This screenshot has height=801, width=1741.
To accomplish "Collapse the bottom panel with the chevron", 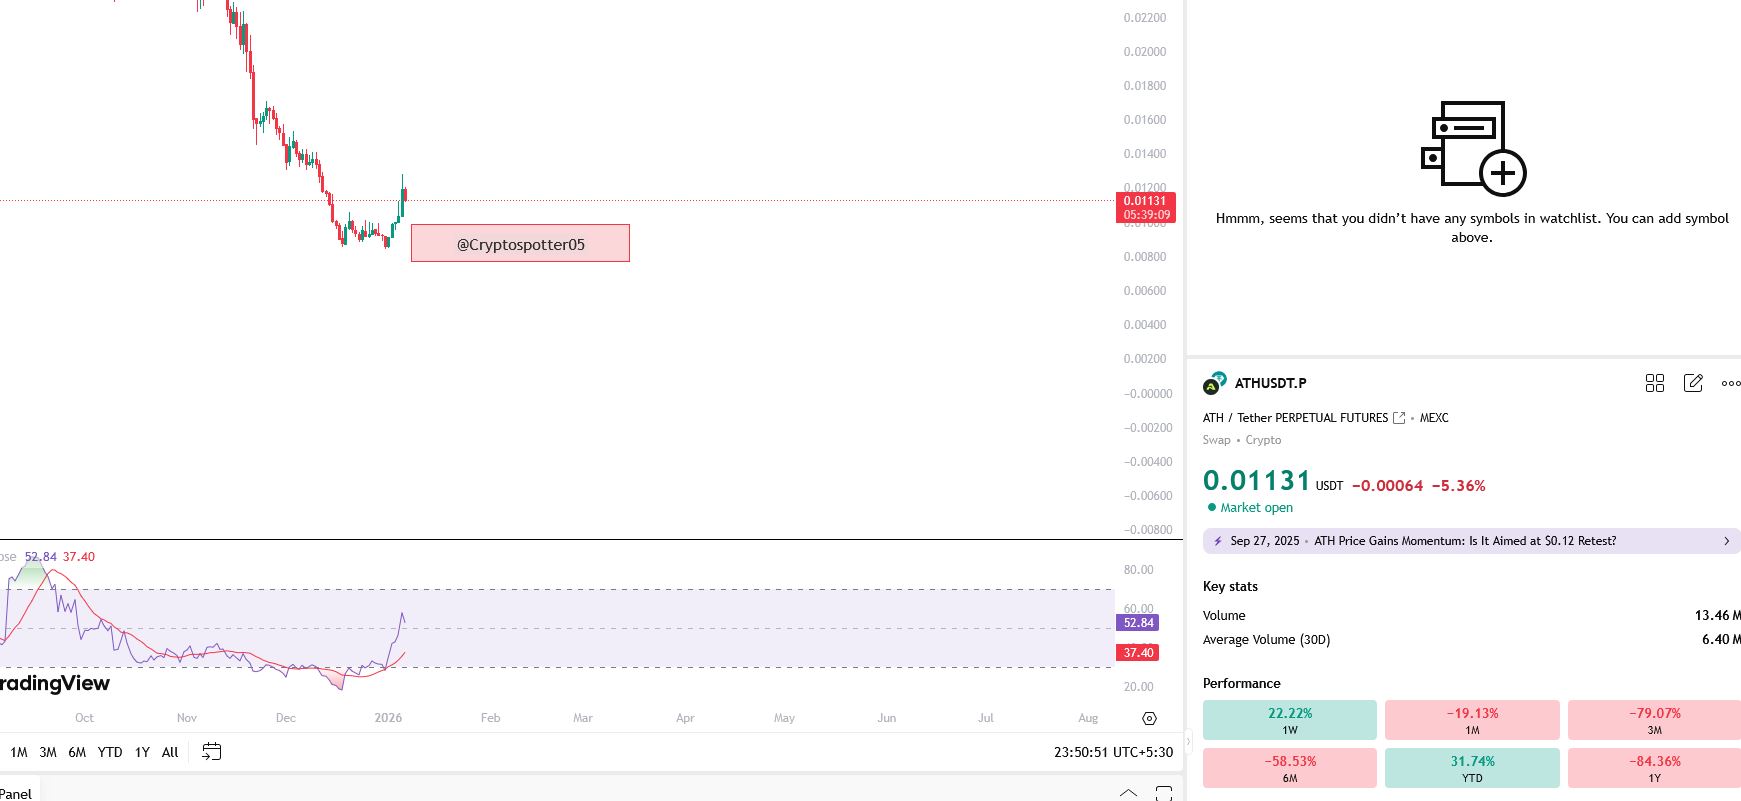I will coord(1128,793).
